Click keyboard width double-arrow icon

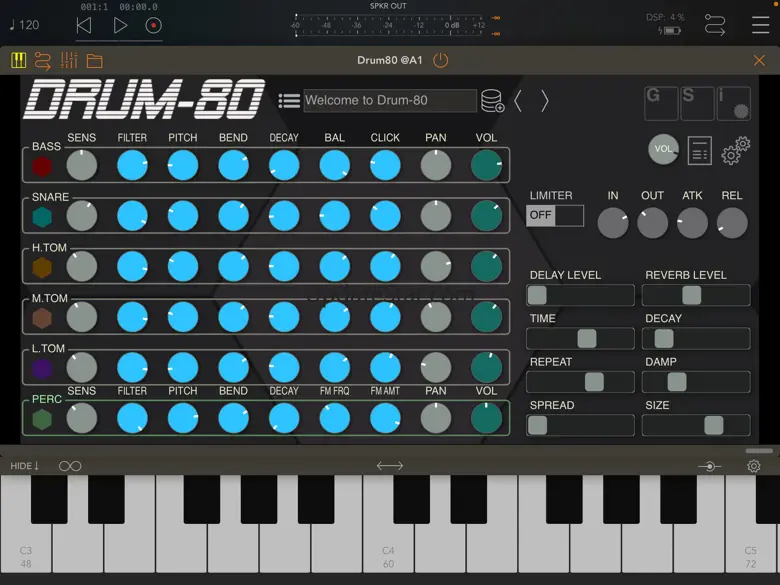pos(390,466)
